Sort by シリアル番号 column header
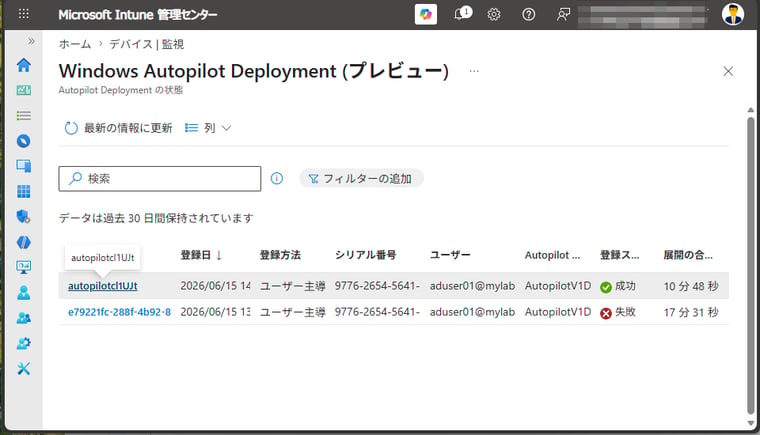 click(x=365, y=255)
